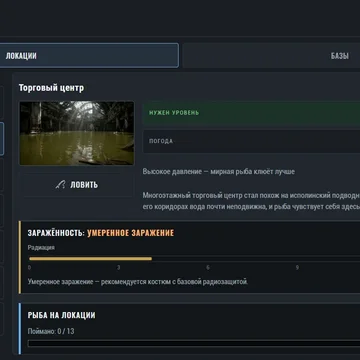360x360 pixels.
Task: Click the Многоэтажный торговый центр description
Action: [x=251, y=201]
